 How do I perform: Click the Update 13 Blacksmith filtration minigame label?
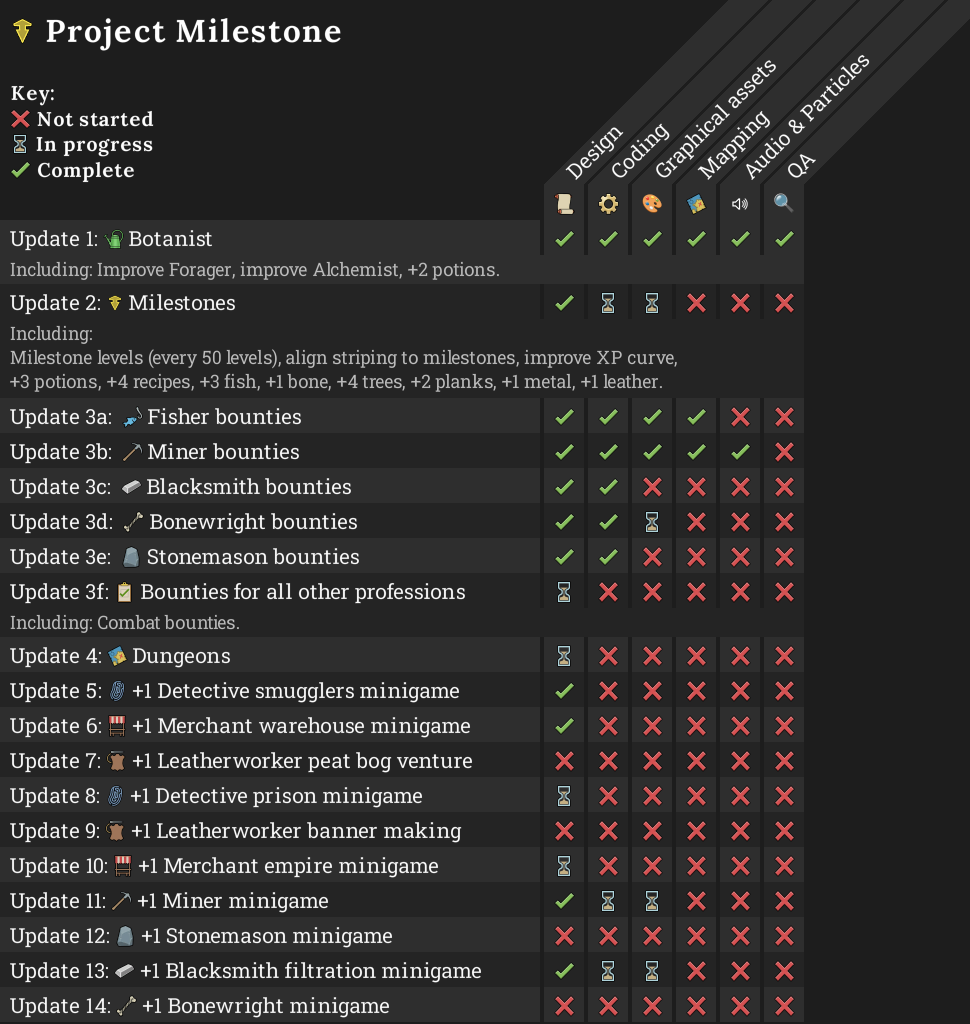coord(310,971)
